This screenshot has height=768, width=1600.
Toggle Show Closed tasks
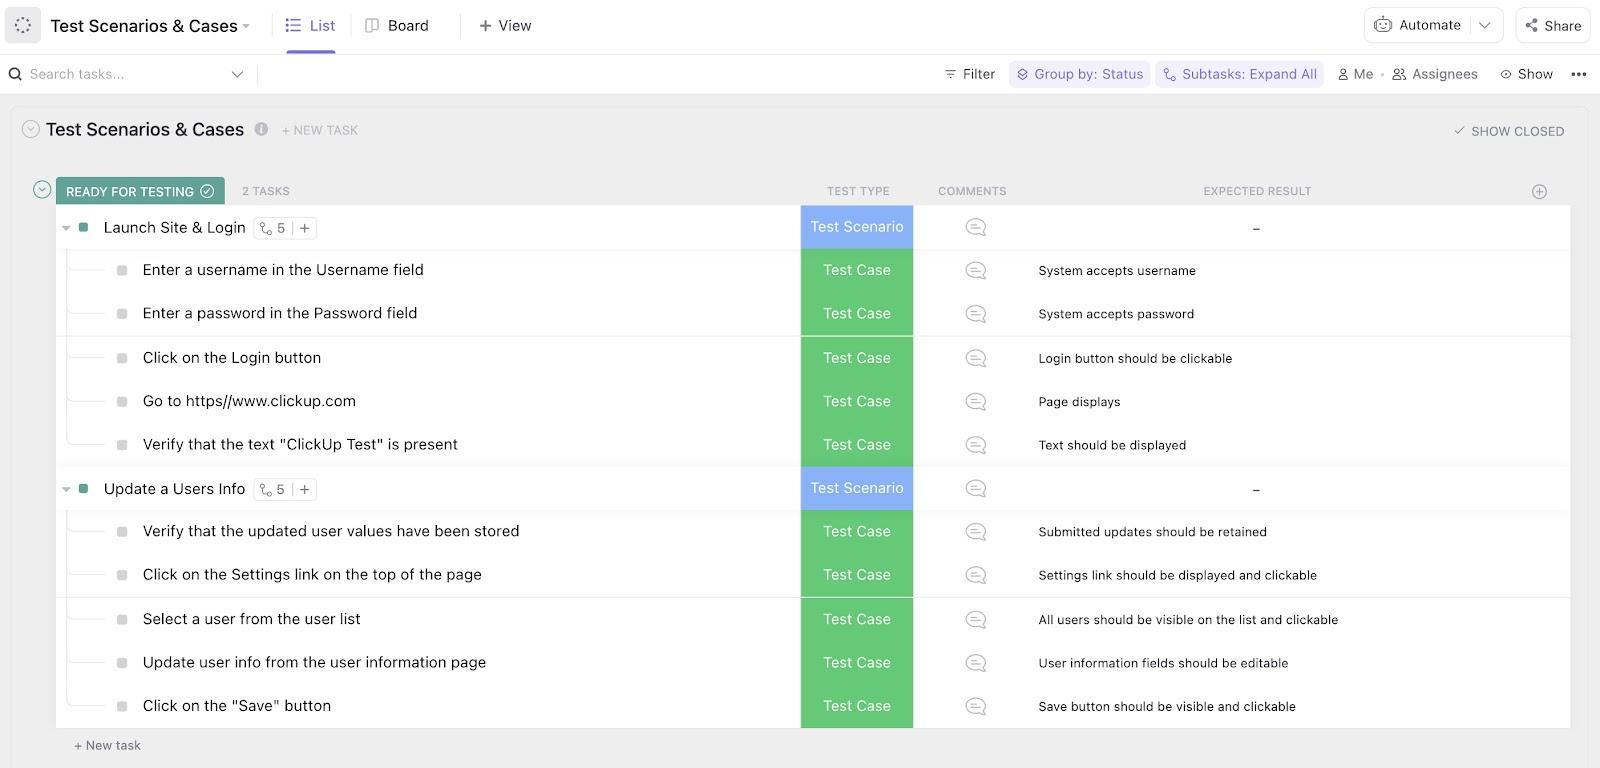tap(1509, 131)
